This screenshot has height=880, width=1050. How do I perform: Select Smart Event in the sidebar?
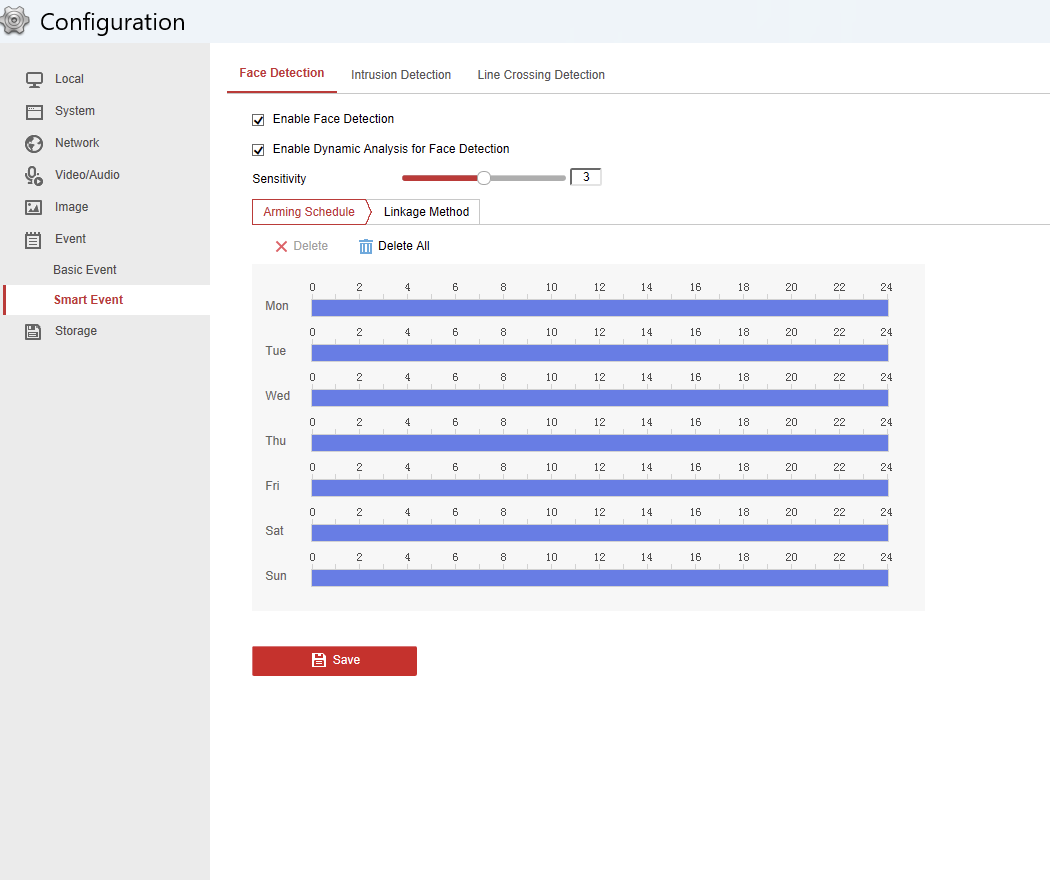88,300
